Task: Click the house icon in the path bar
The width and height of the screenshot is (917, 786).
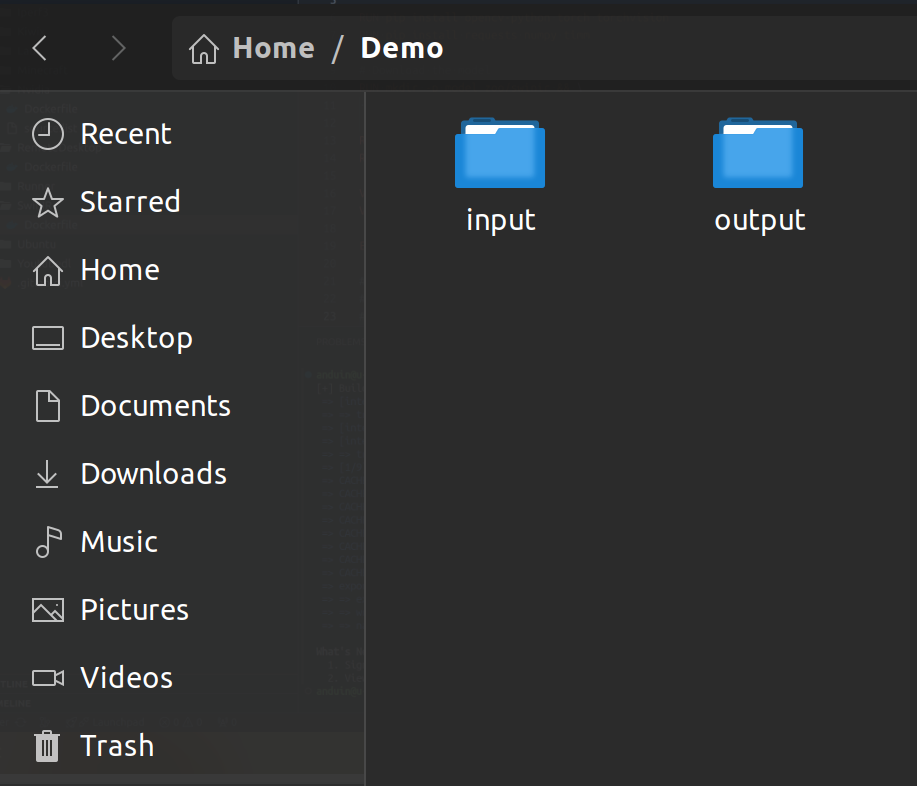Action: tap(204, 49)
